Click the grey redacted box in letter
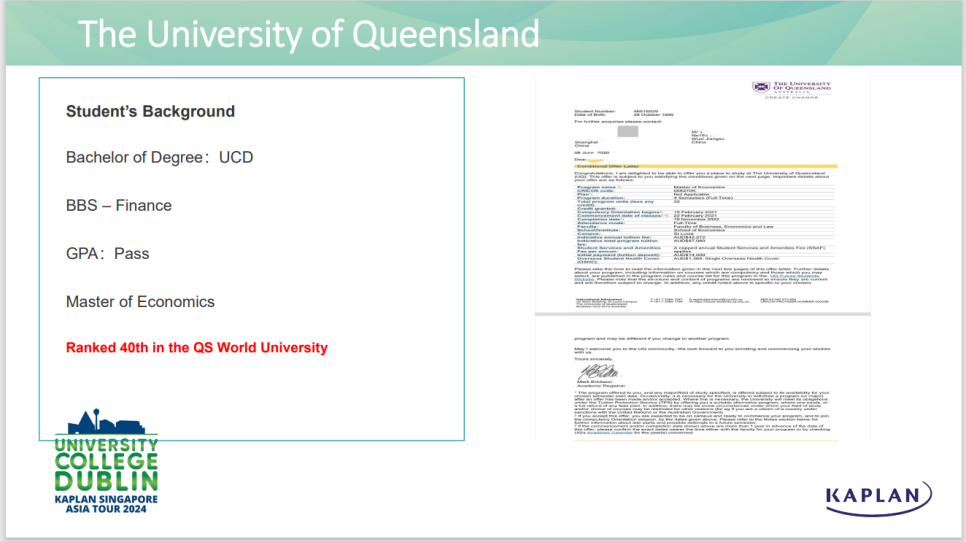 click(x=628, y=131)
